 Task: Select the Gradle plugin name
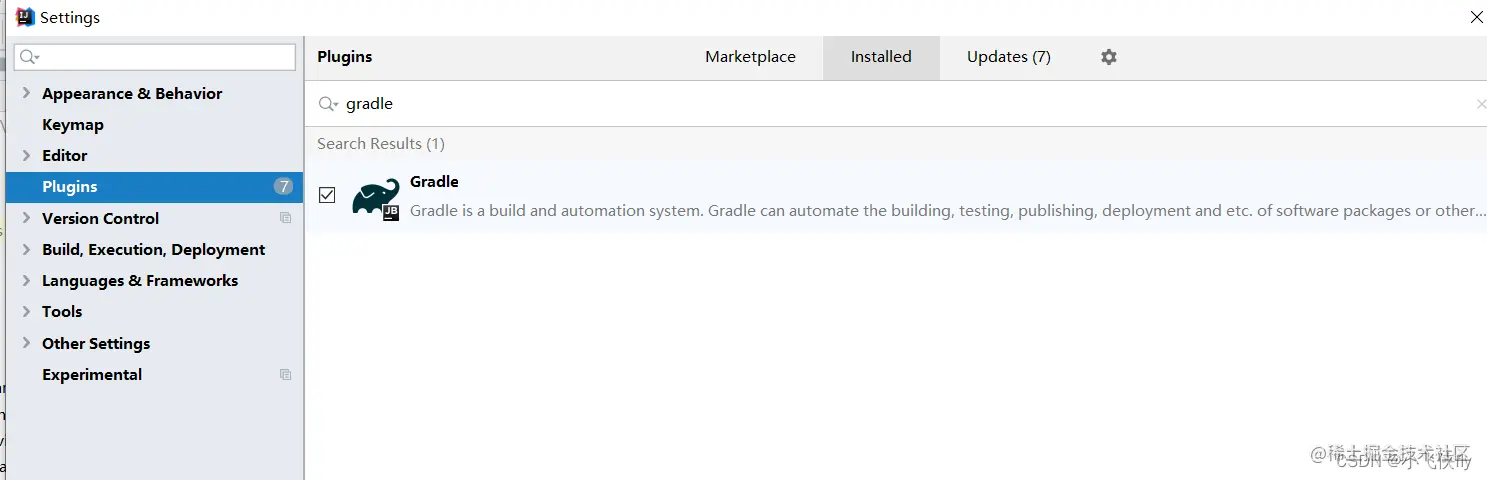pos(434,182)
